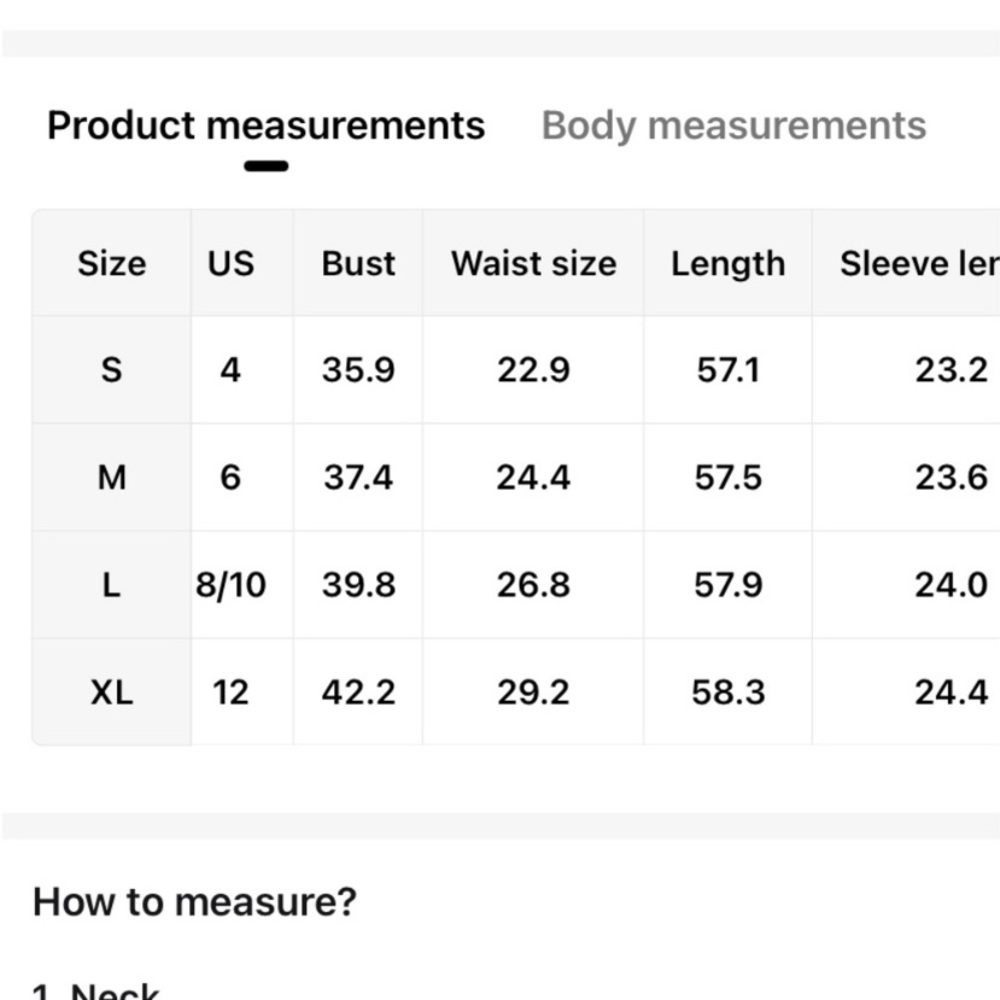Screen dimensions: 1000x1000
Task: Click the 58.3 length value
Action: pos(728,692)
